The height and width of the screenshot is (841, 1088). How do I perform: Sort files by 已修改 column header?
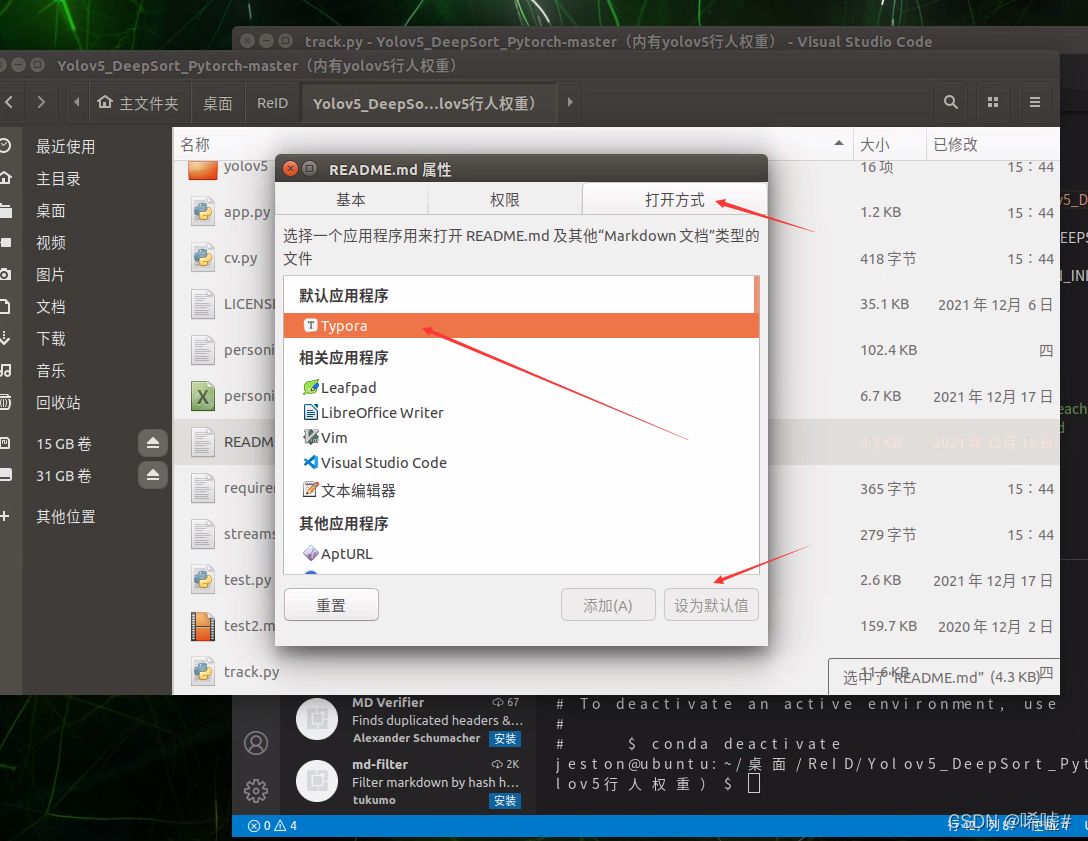point(992,144)
